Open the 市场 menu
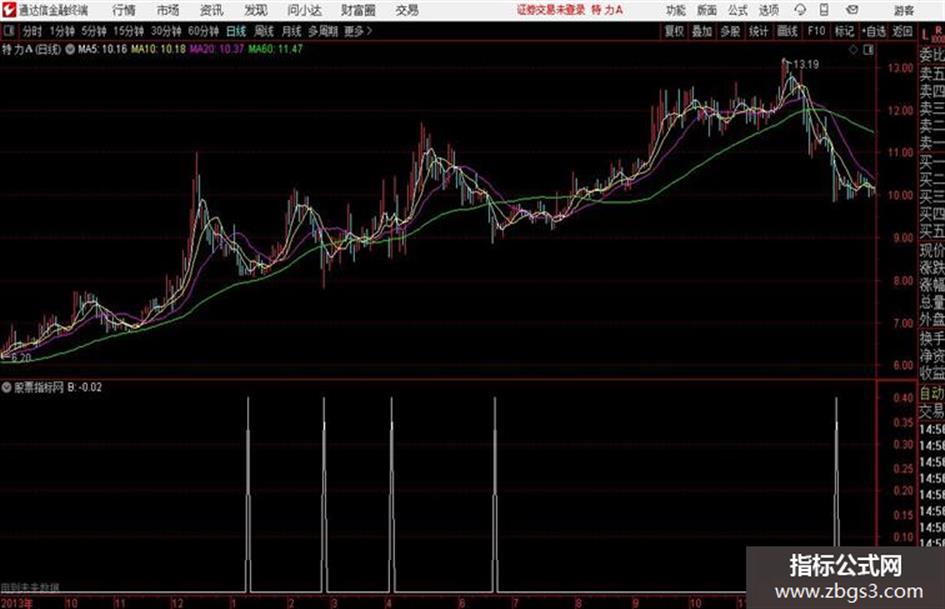 point(168,10)
